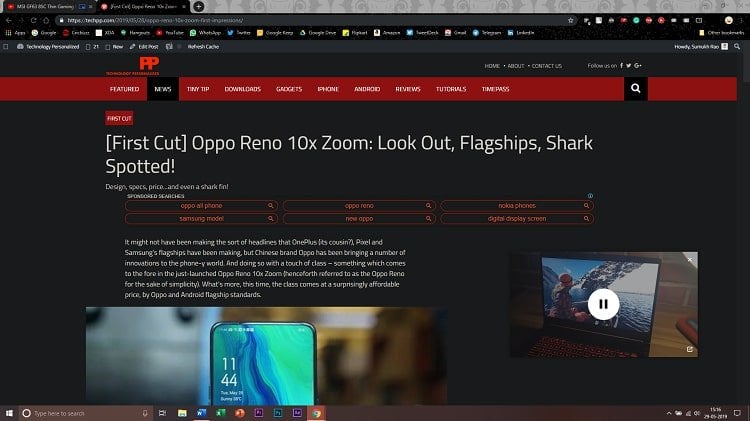This screenshot has height=421, width=750.
Task: Follow on Facebook icon in header
Action: coord(621,66)
